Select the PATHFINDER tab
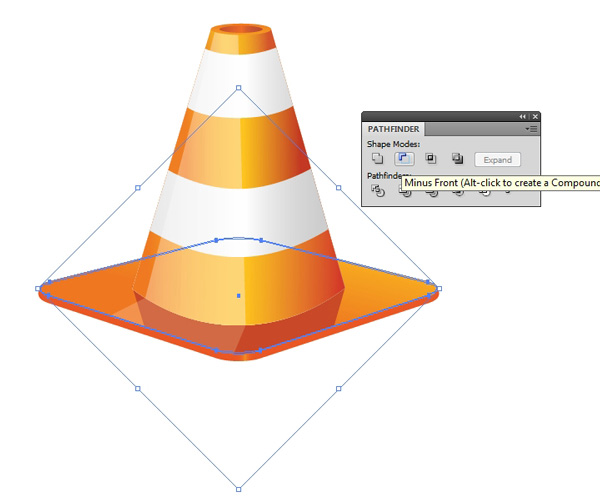The width and height of the screenshot is (600, 500). (x=393, y=129)
